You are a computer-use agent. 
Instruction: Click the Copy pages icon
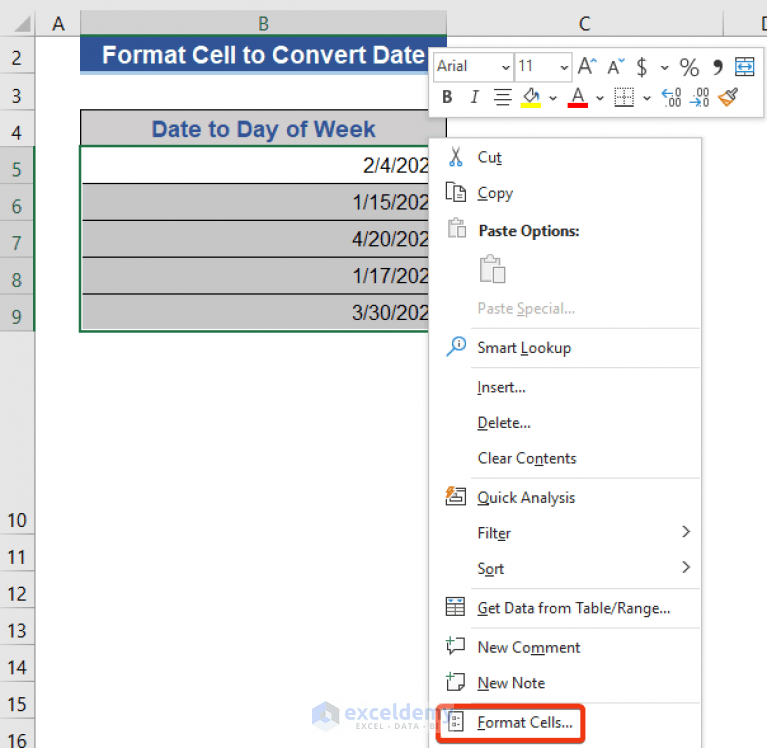point(455,192)
